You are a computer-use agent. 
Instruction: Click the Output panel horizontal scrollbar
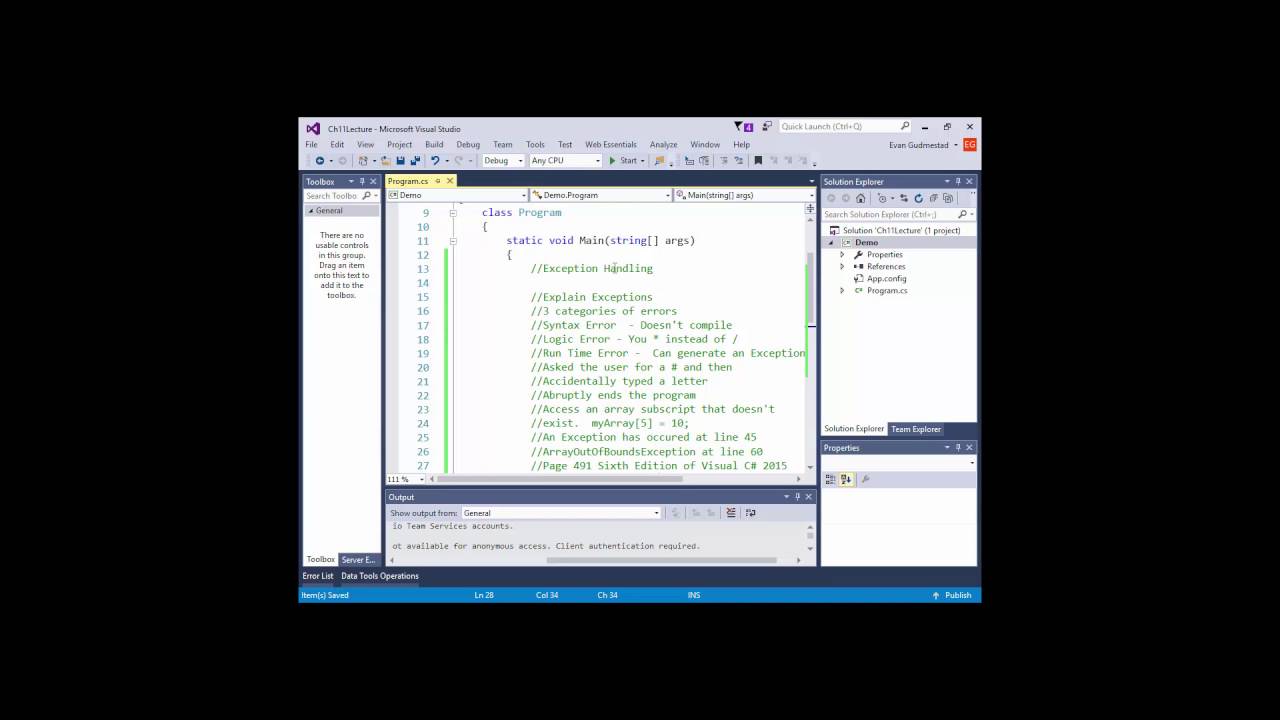click(x=661, y=560)
